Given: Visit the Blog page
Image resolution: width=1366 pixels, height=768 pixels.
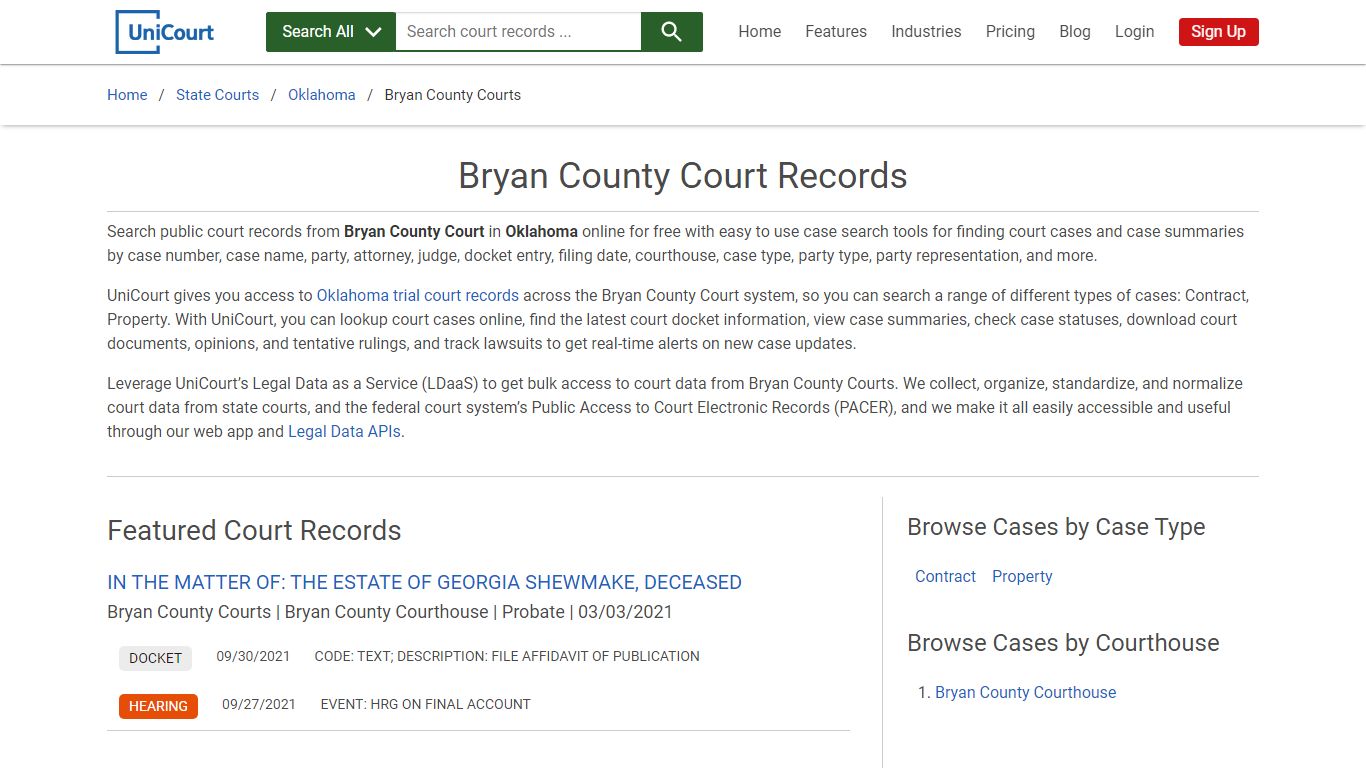Looking at the screenshot, I should pyautogui.click(x=1075, y=32).
